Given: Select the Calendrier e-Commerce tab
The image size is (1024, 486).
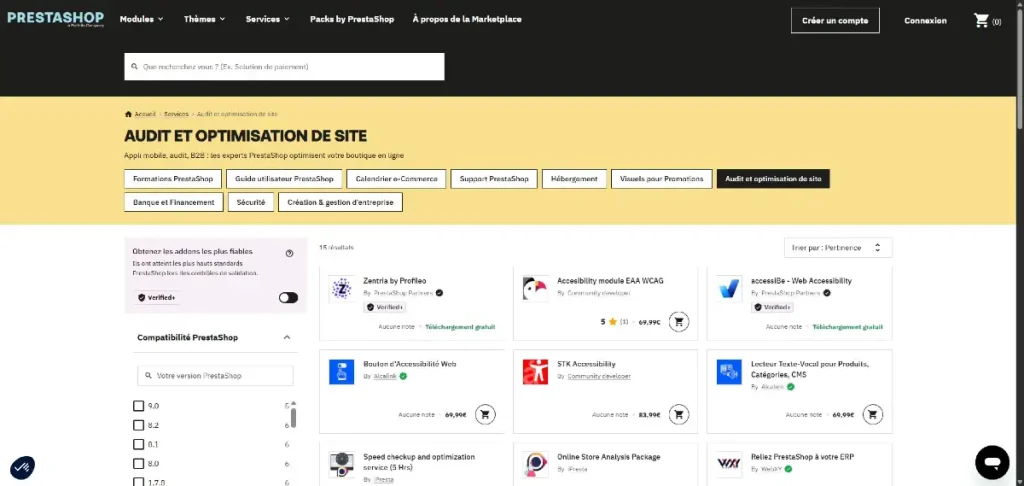Looking at the screenshot, I should point(396,179).
